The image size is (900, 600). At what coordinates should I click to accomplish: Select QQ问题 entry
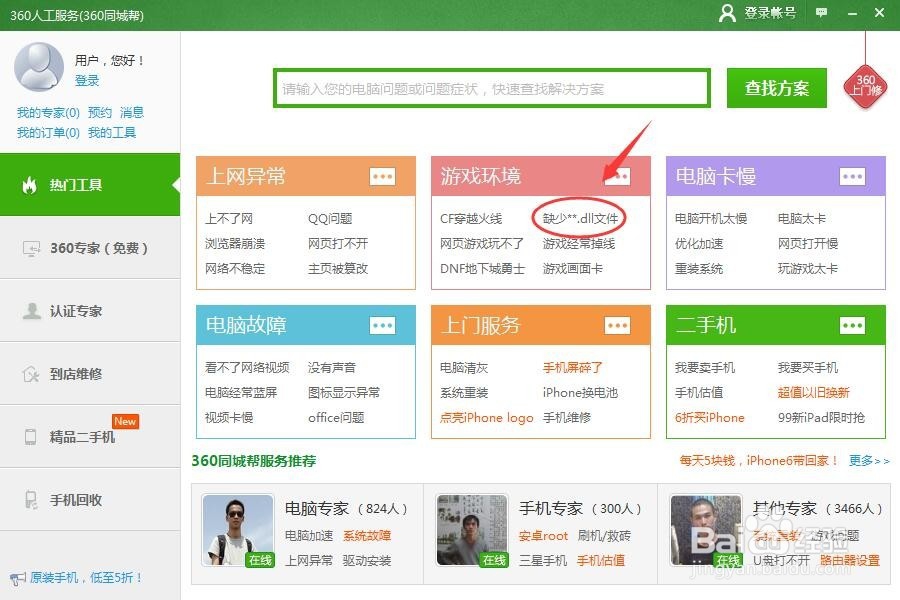click(330, 219)
